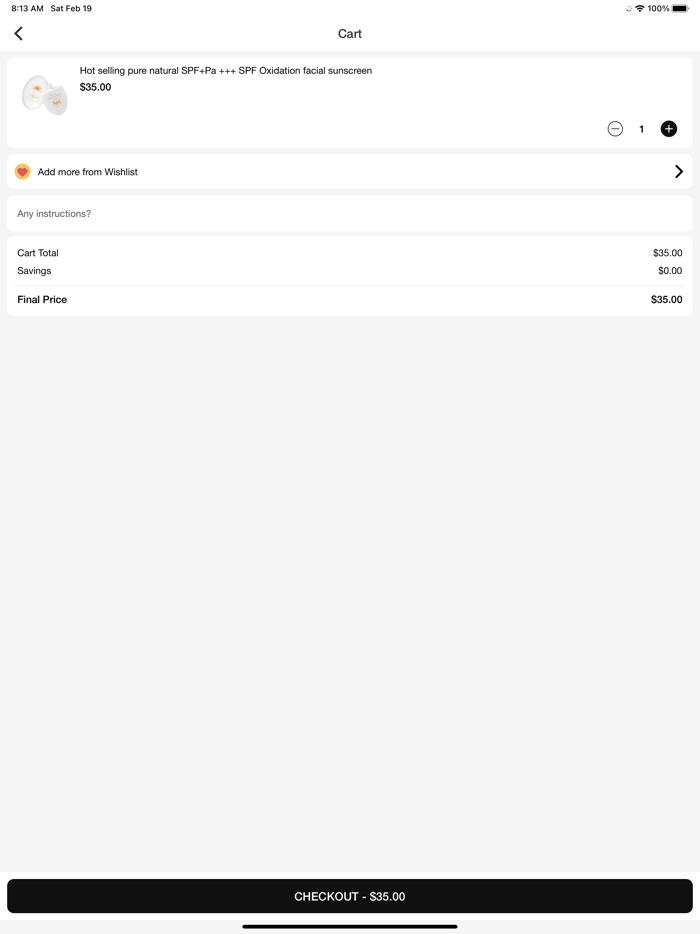
Task: Decrease sunscreen quantity with the minus button
Action: pyautogui.click(x=615, y=129)
